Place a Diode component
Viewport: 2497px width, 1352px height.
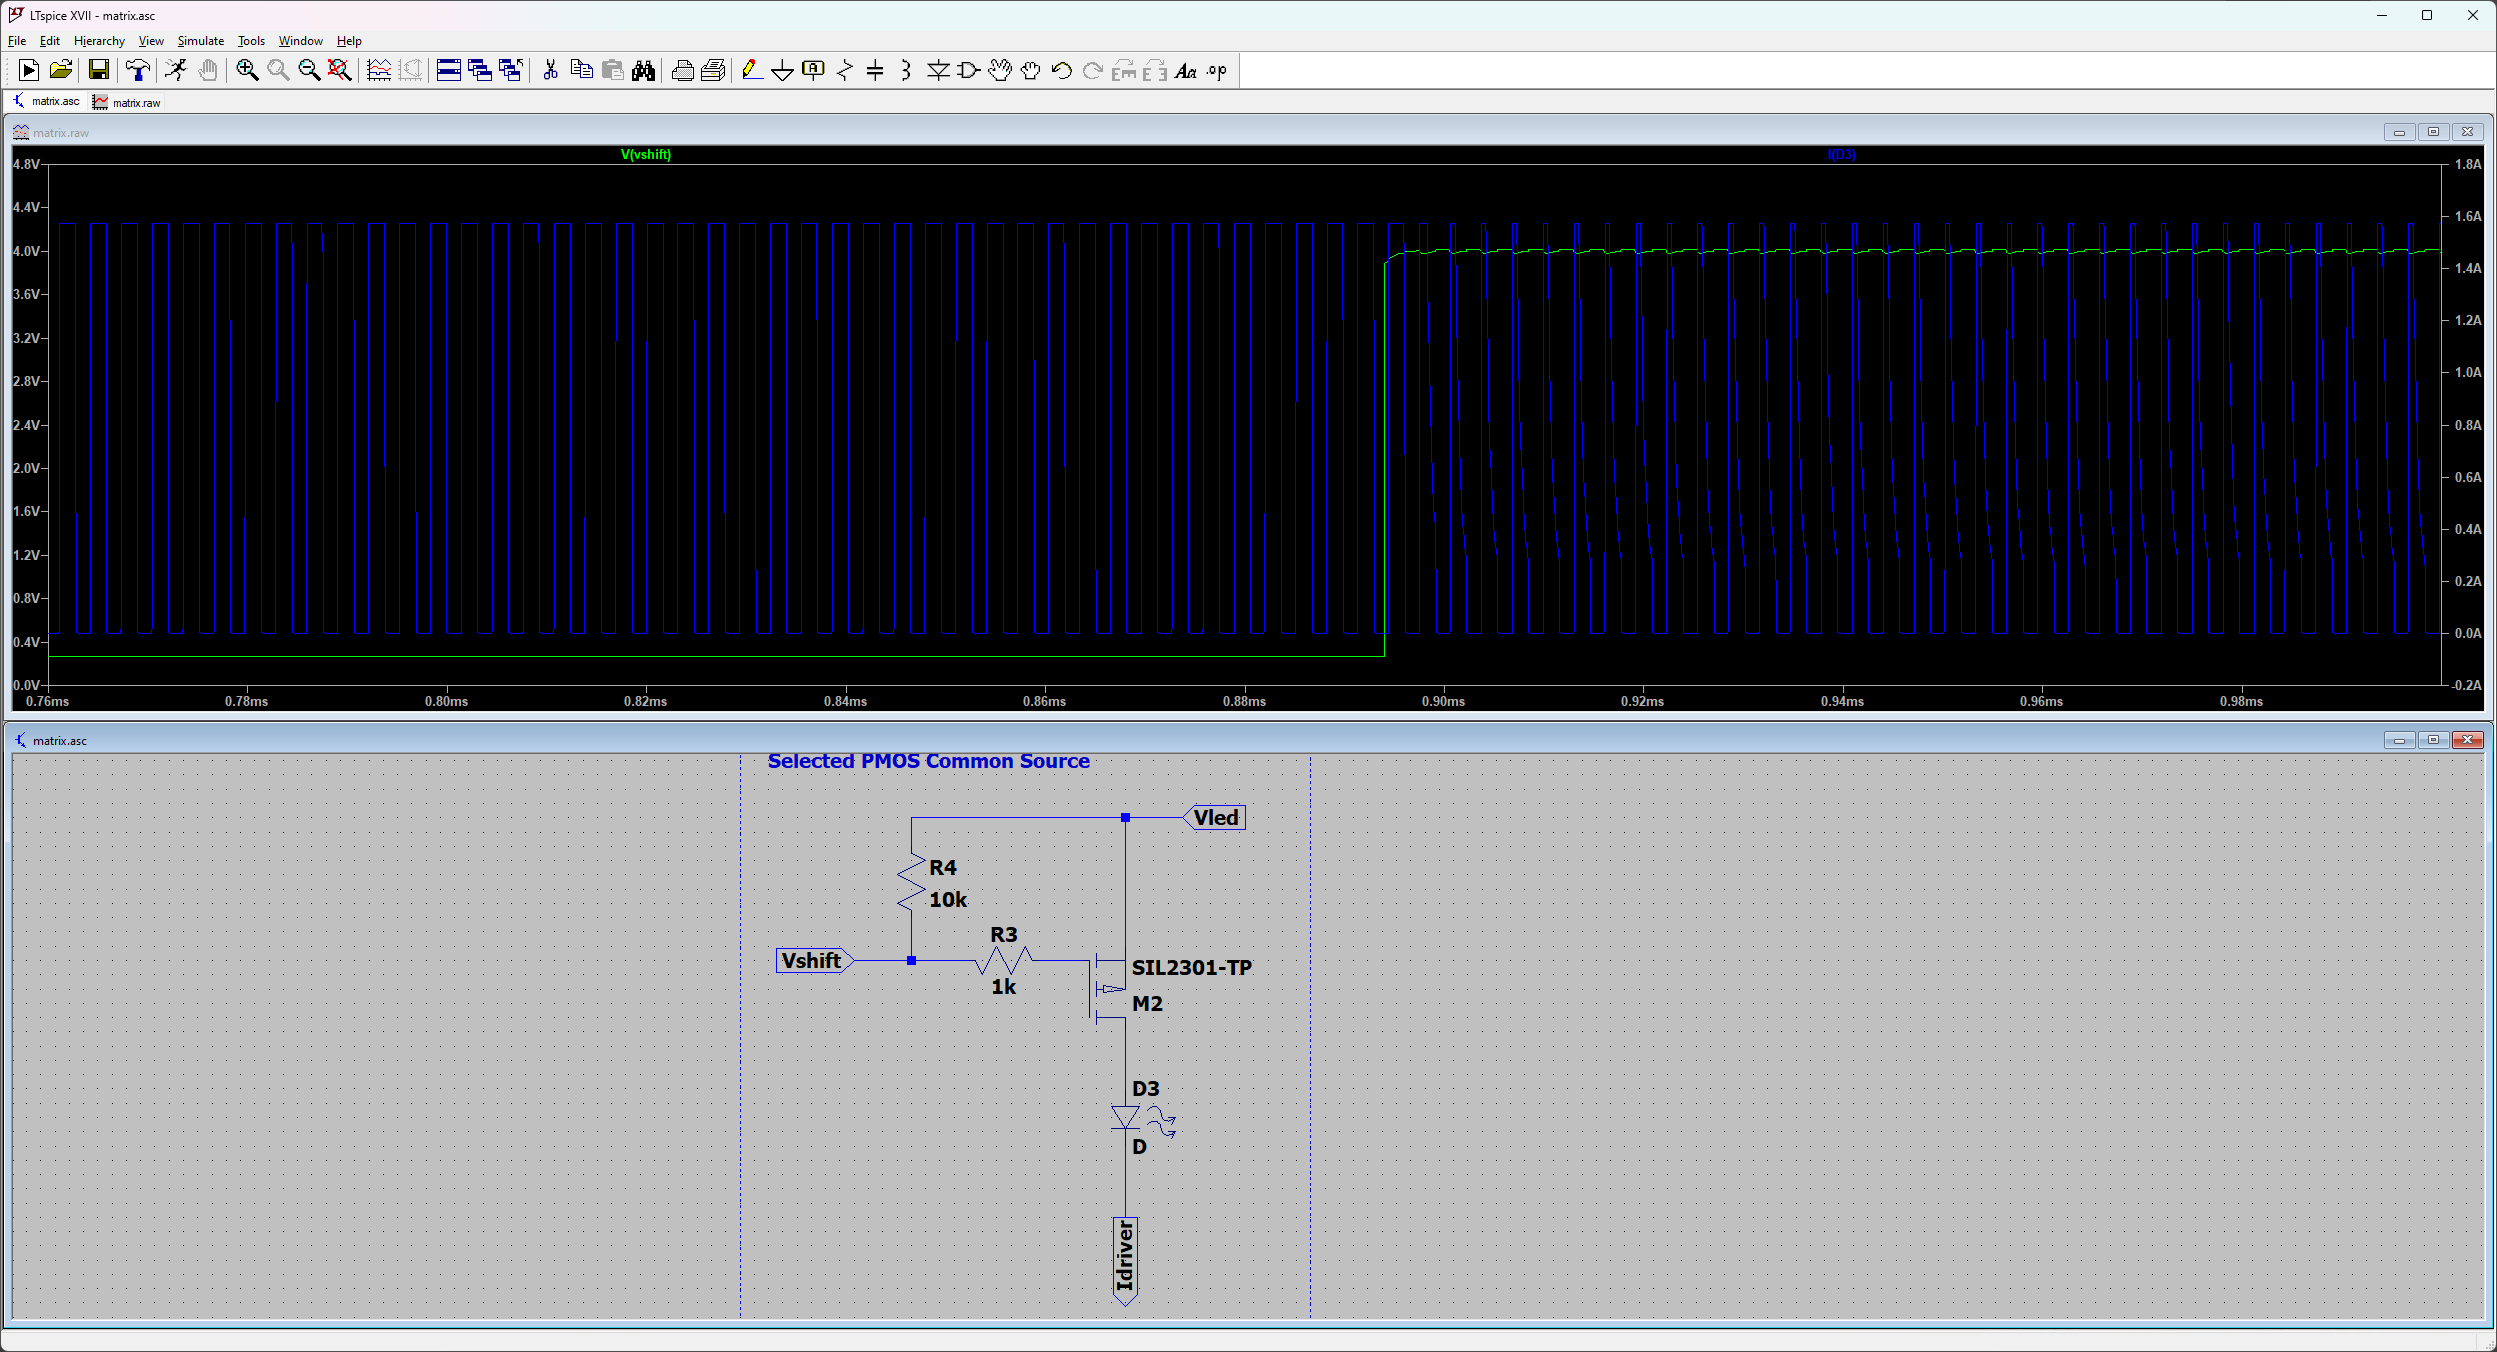coord(938,70)
